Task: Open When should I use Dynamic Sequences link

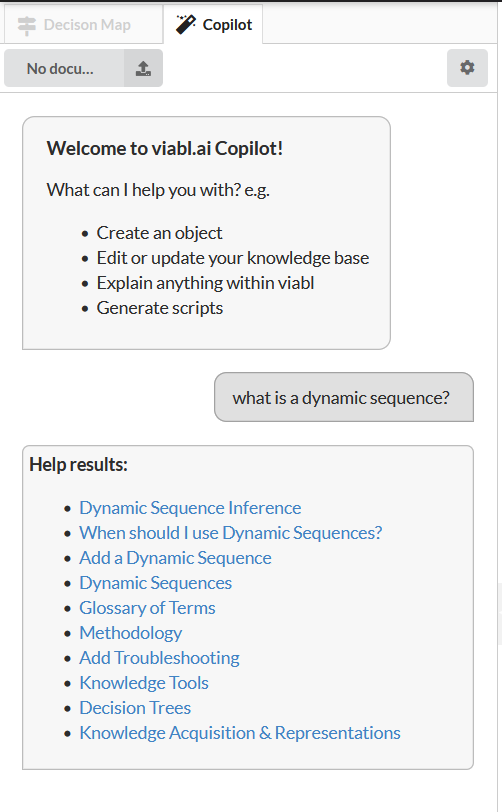Action: point(231,532)
